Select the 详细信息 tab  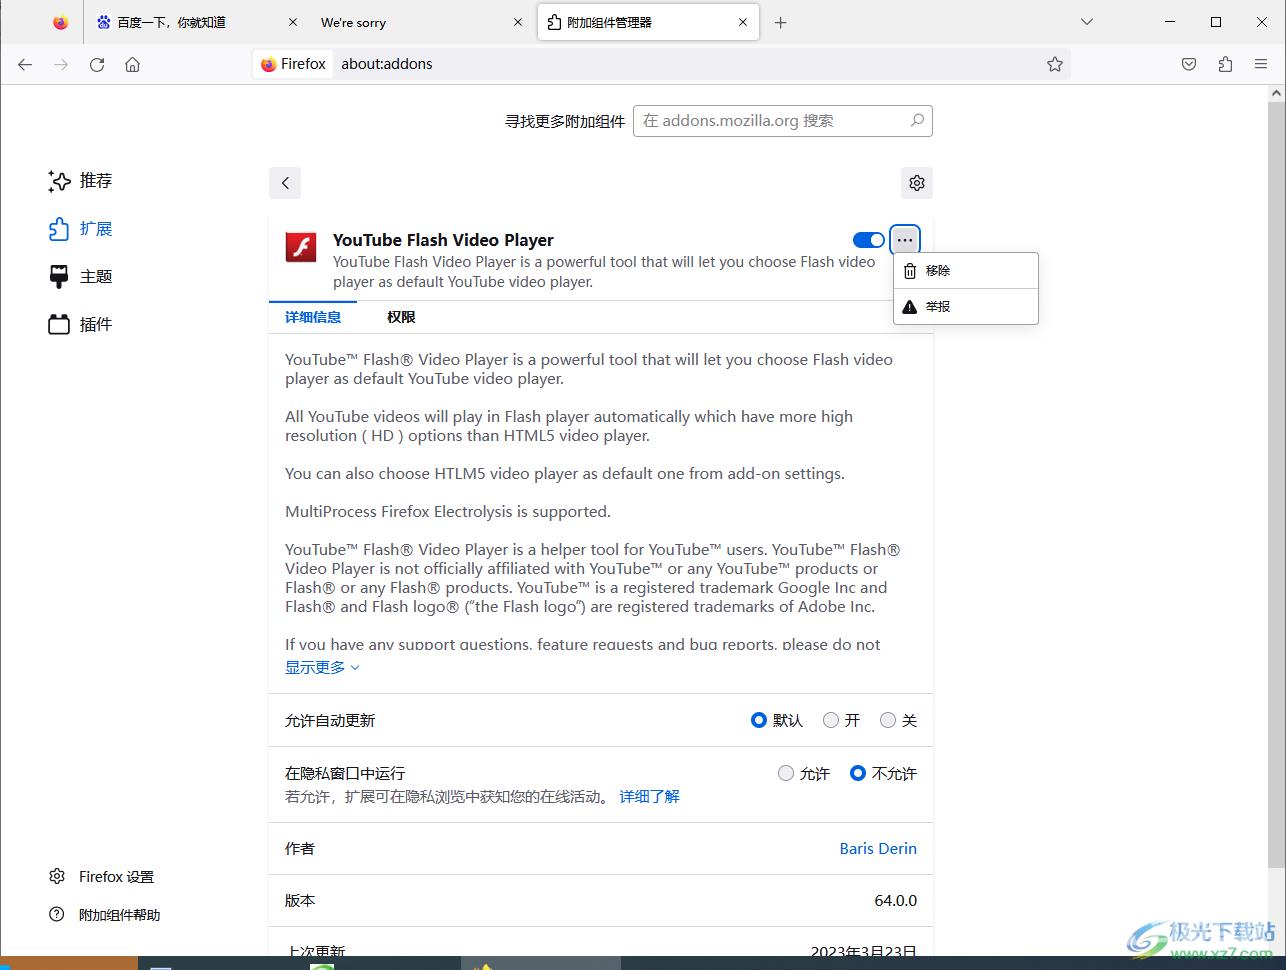coord(313,317)
